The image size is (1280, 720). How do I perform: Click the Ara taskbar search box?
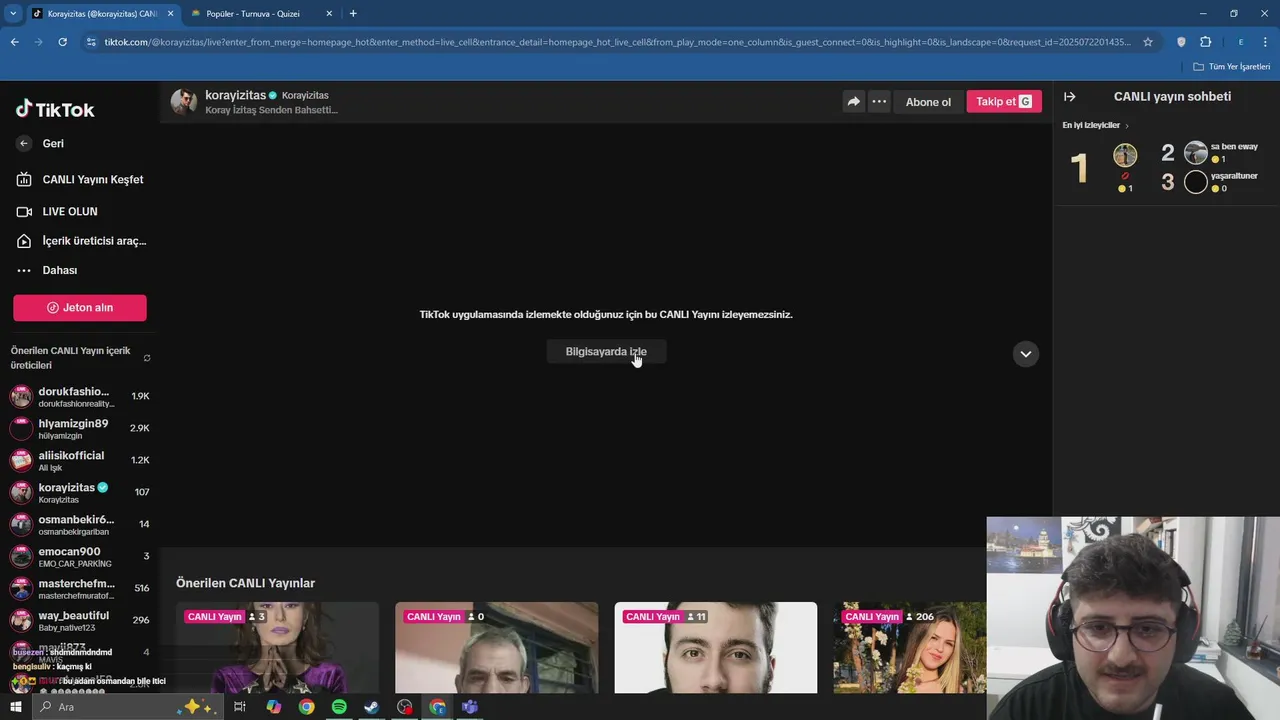128,707
